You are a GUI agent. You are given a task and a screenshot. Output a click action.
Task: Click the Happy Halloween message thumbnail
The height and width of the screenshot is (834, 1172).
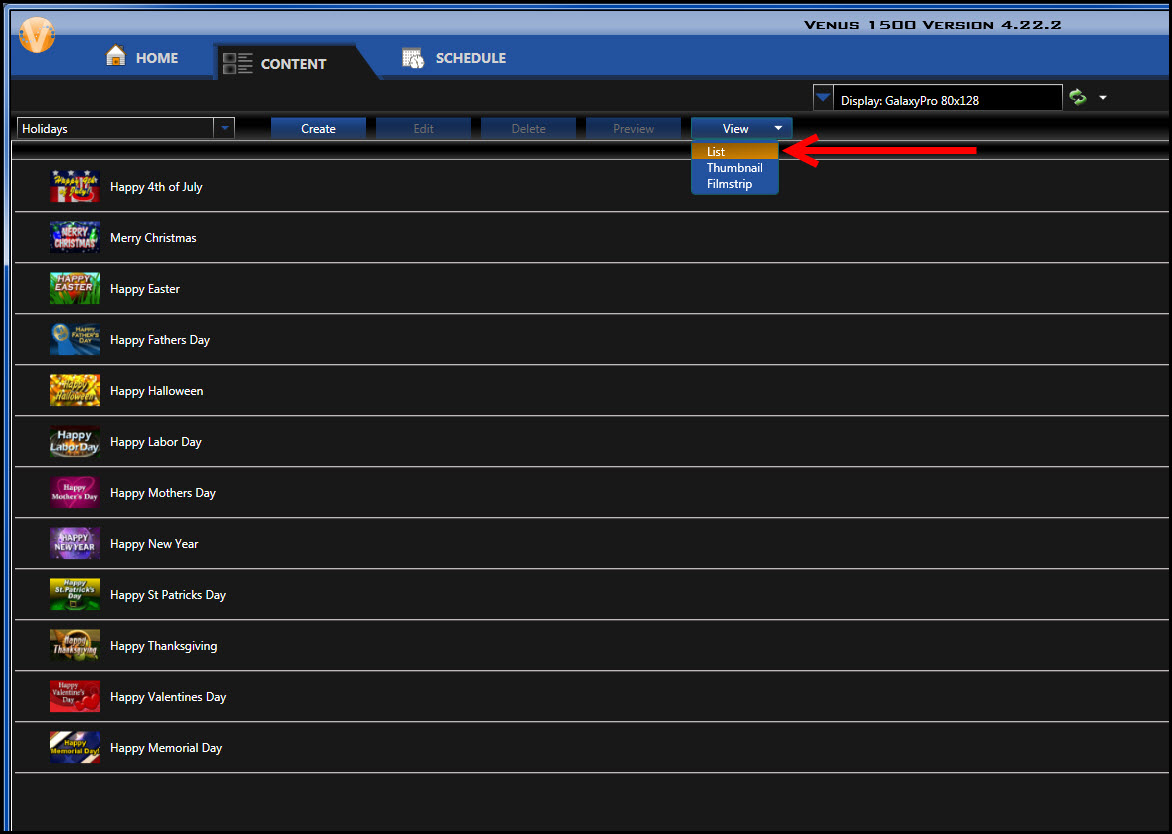tap(74, 390)
